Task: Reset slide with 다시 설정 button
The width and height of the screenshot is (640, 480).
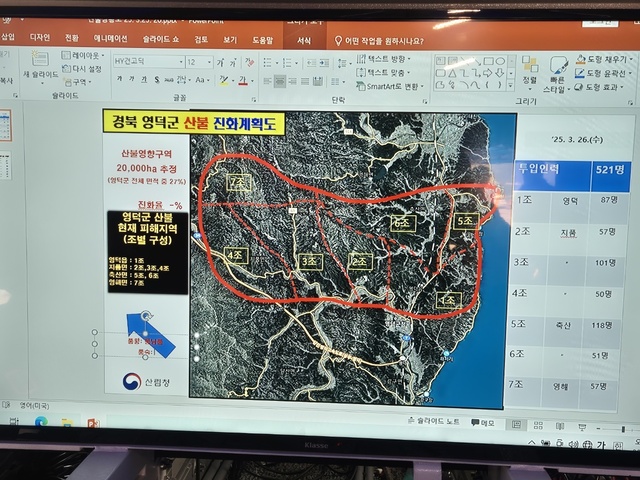Action: tap(82, 69)
